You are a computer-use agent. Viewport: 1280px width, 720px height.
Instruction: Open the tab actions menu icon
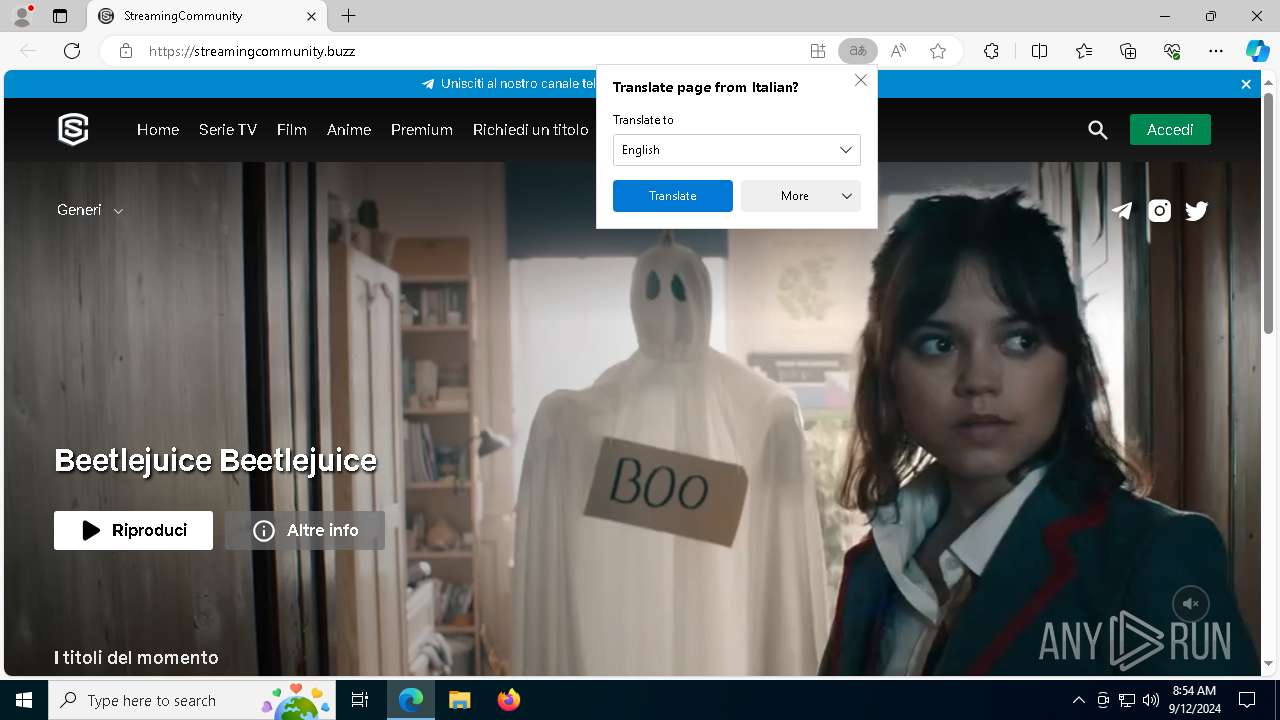click(60, 16)
